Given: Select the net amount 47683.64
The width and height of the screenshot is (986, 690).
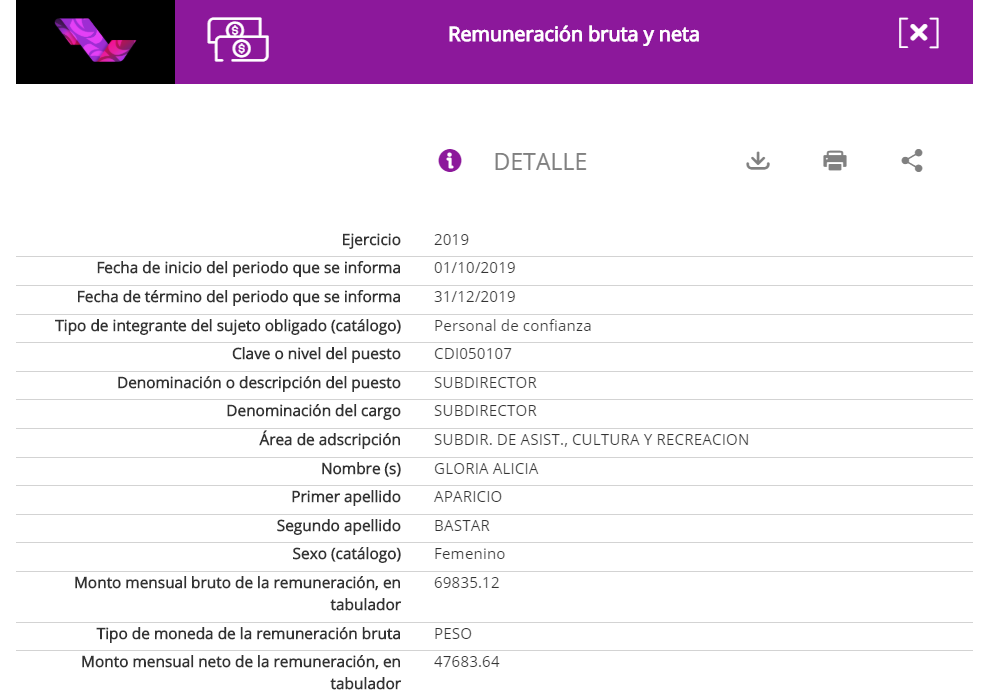Looking at the screenshot, I should pos(467,662).
